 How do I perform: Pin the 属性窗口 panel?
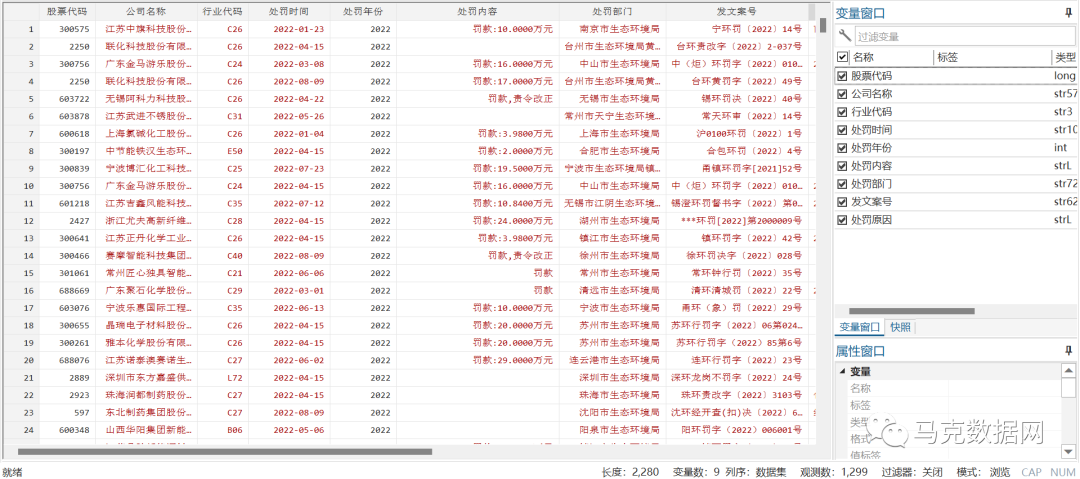pos(1068,351)
